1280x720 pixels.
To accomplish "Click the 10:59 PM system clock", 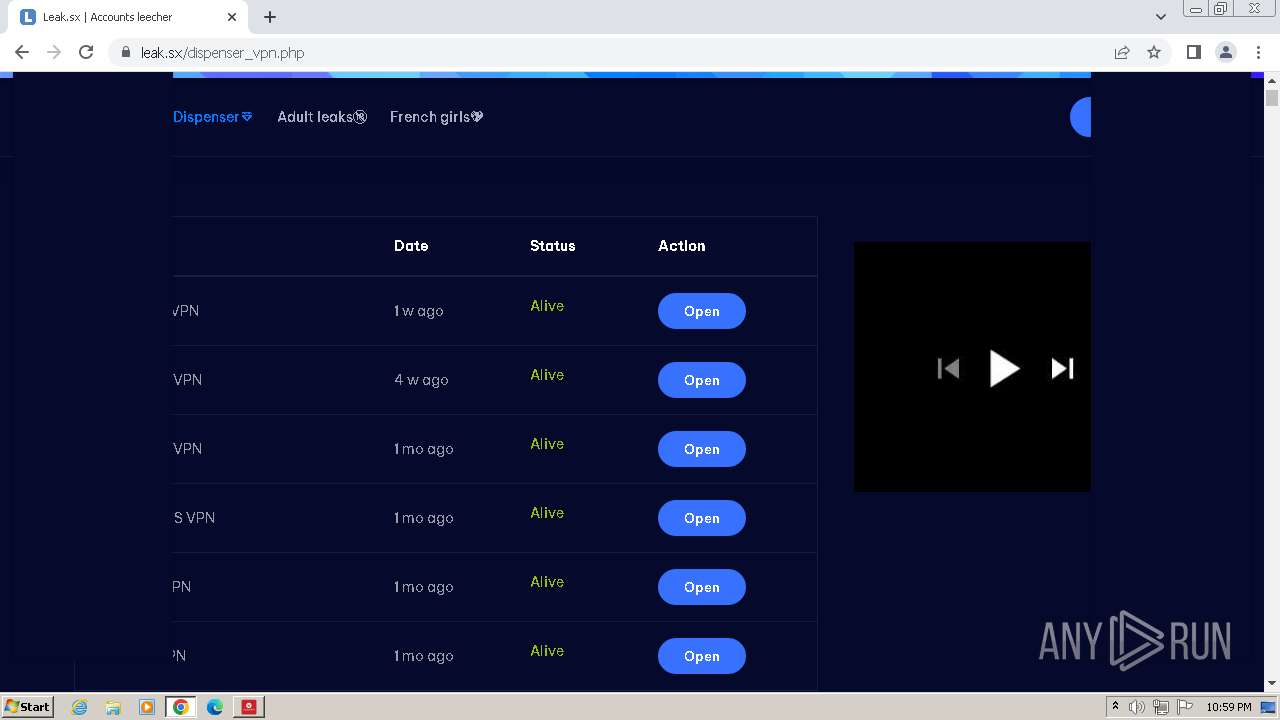I will pos(1229,707).
